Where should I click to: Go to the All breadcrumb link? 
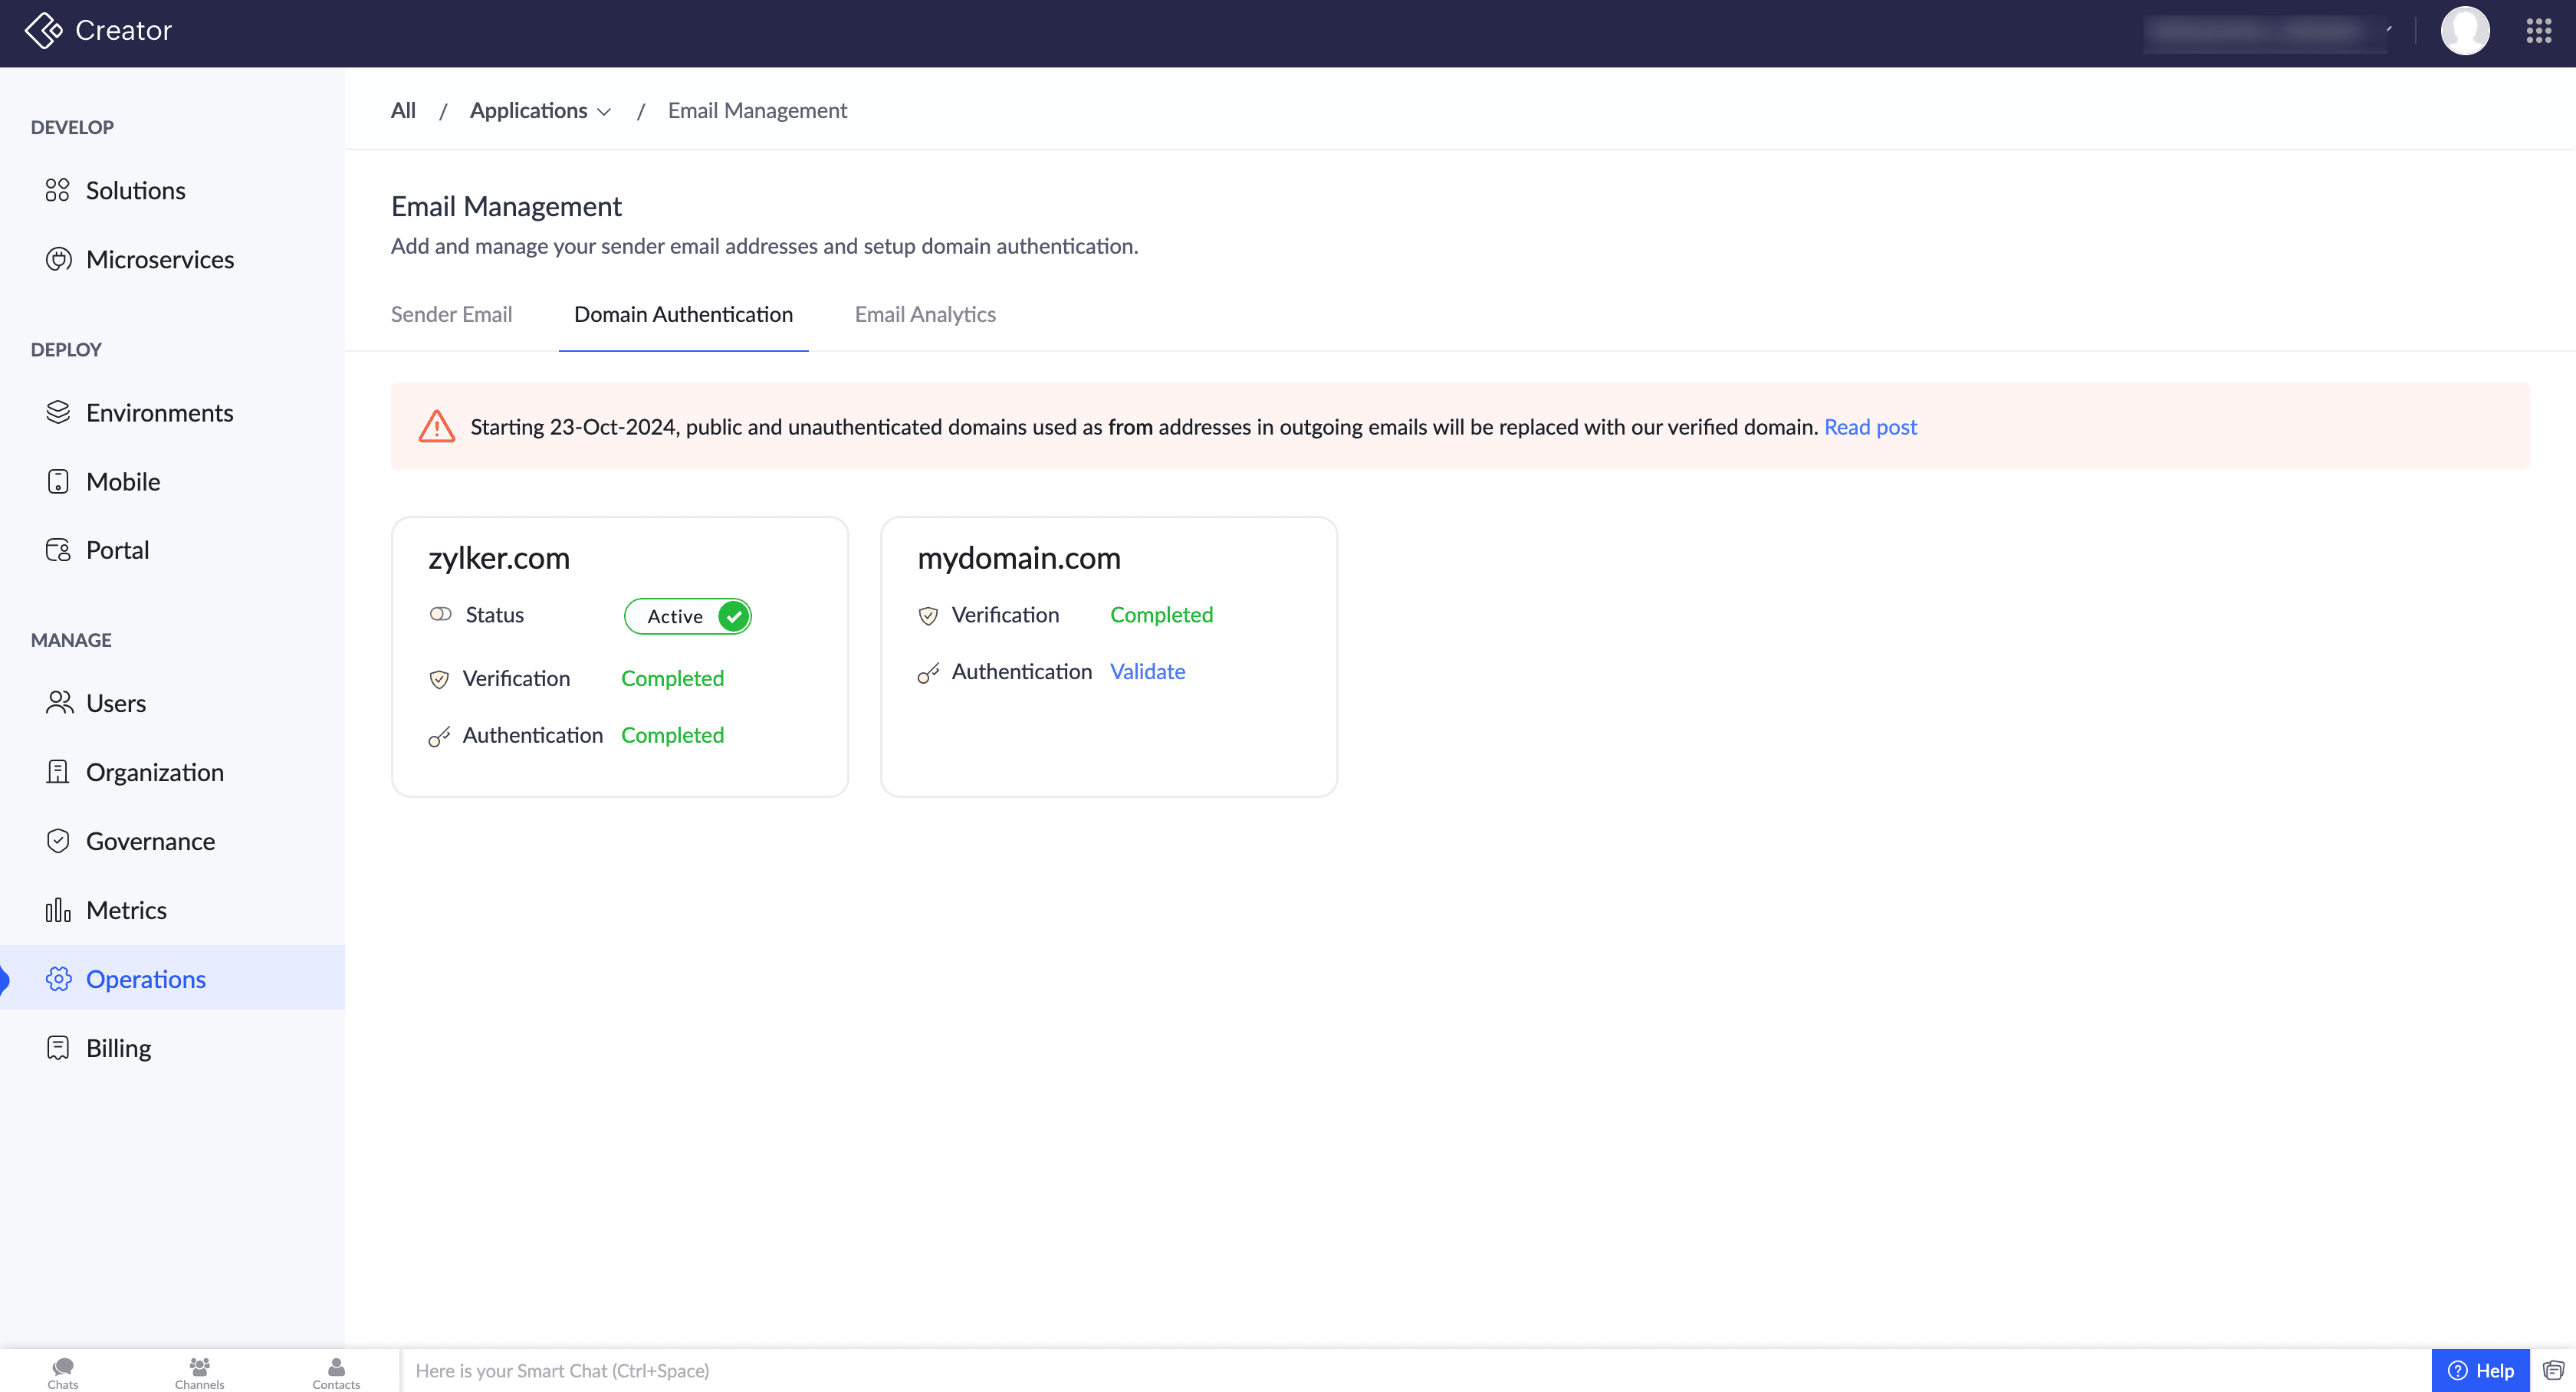click(403, 111)
